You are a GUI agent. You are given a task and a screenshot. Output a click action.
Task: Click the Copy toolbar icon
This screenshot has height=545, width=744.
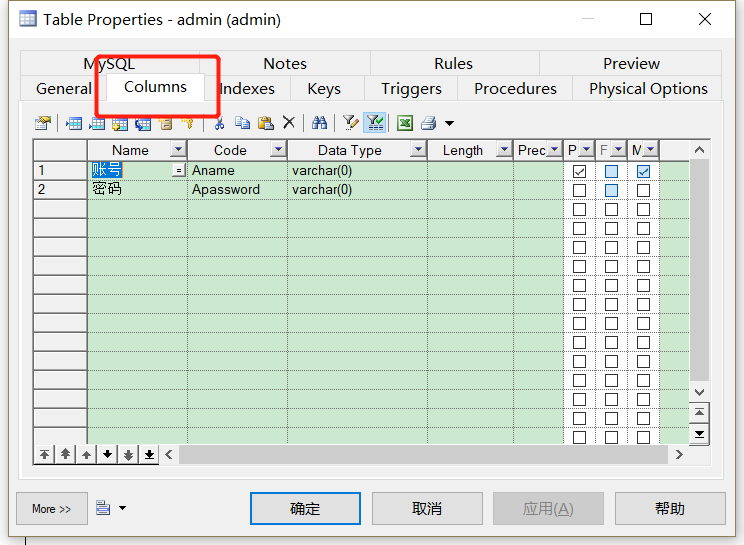(242, 123)
